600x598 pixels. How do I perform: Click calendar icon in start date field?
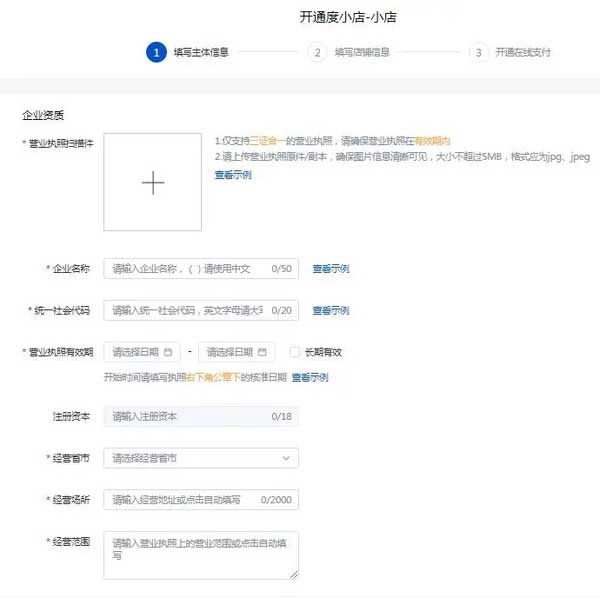168,352
